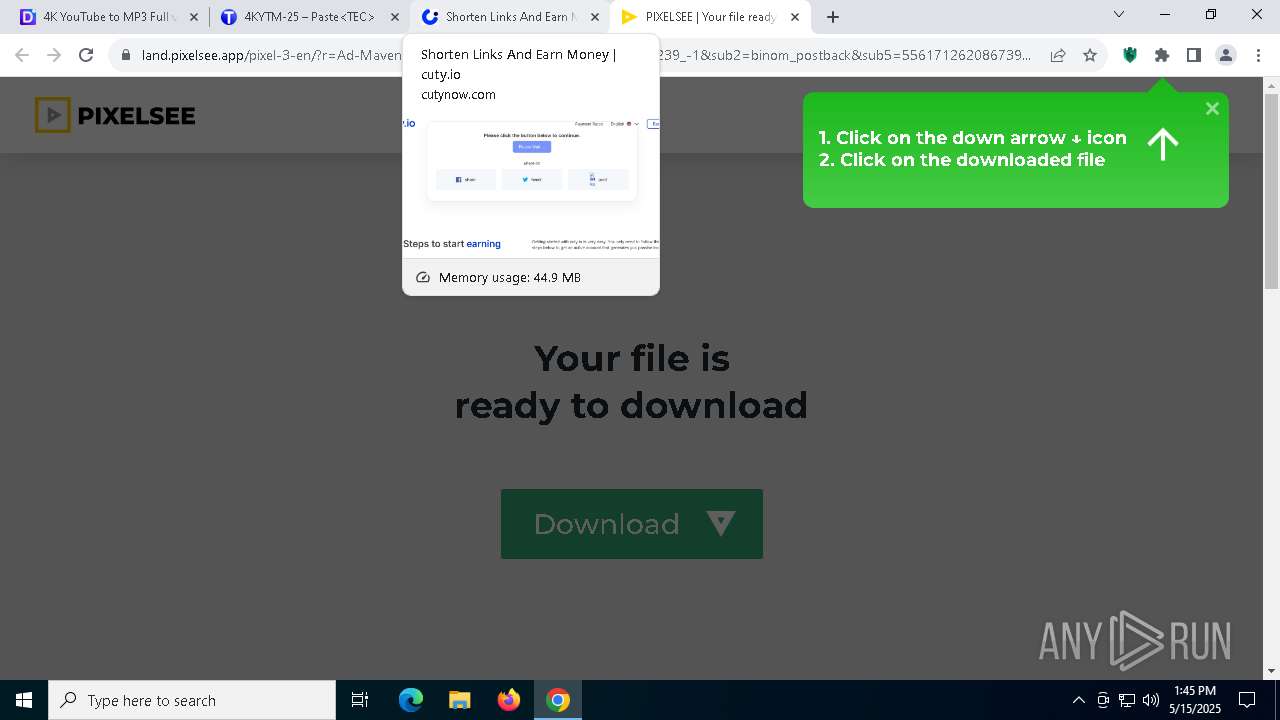1280x720 pixels.
Task: Click the green Download button
Action: pos(631,524)
